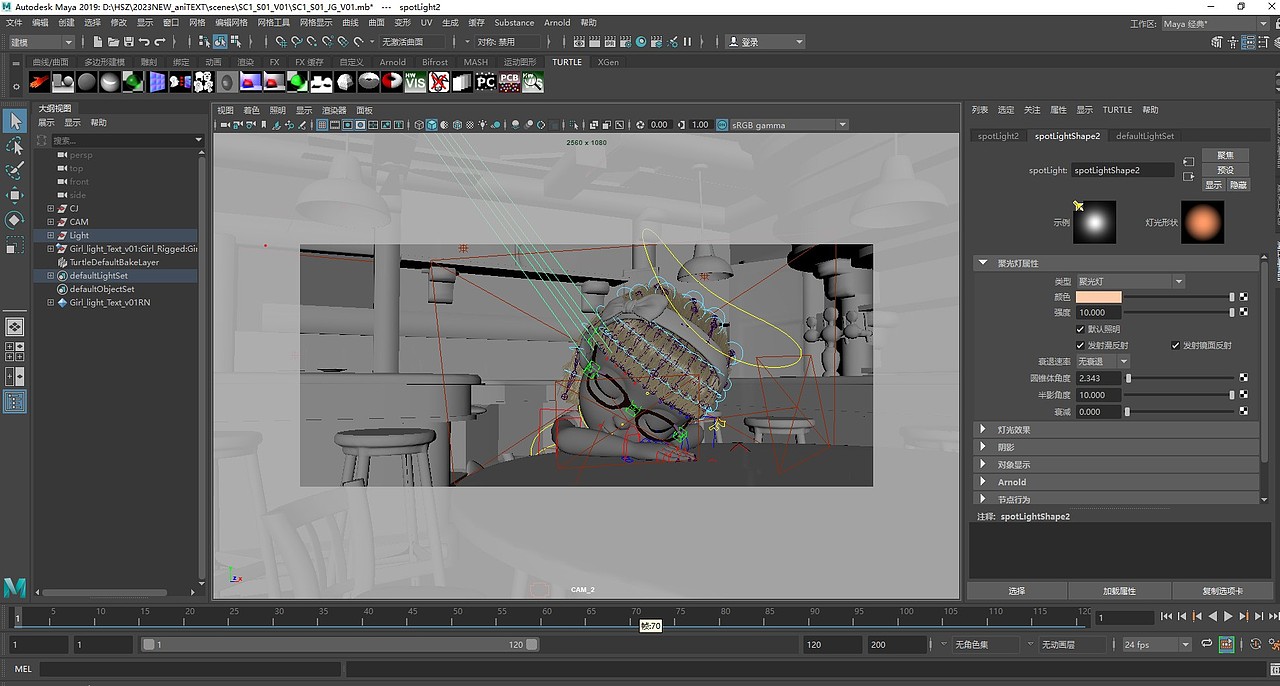Select the 多边形建模 shelf tab

105,62
